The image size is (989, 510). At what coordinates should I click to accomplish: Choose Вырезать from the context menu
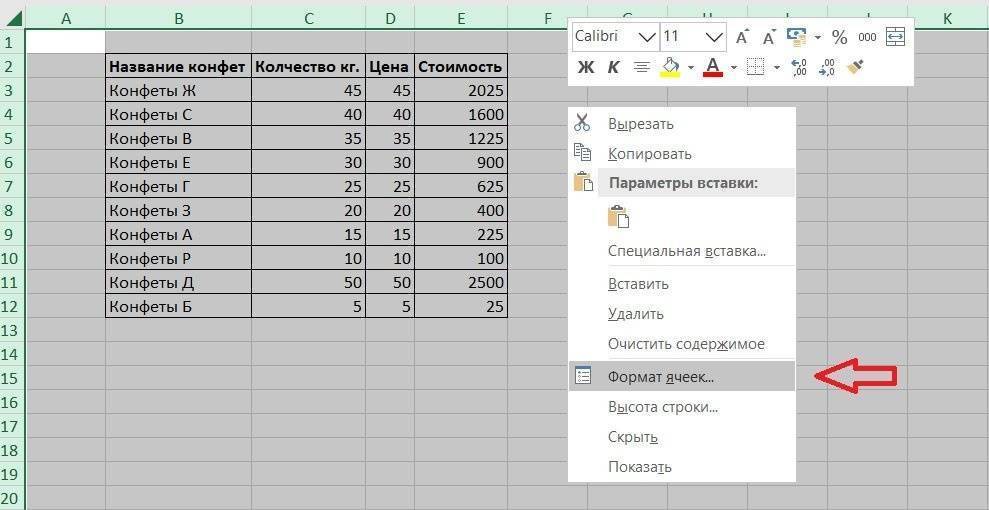[x=681, y=124]
